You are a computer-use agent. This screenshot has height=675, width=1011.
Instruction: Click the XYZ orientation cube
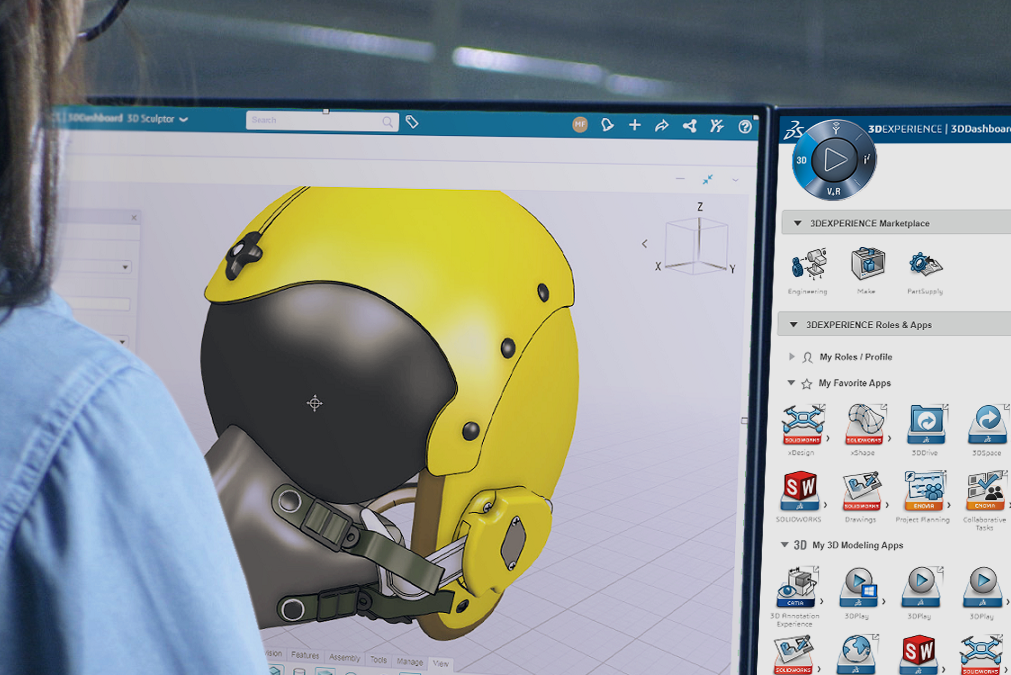pos(696,245)
